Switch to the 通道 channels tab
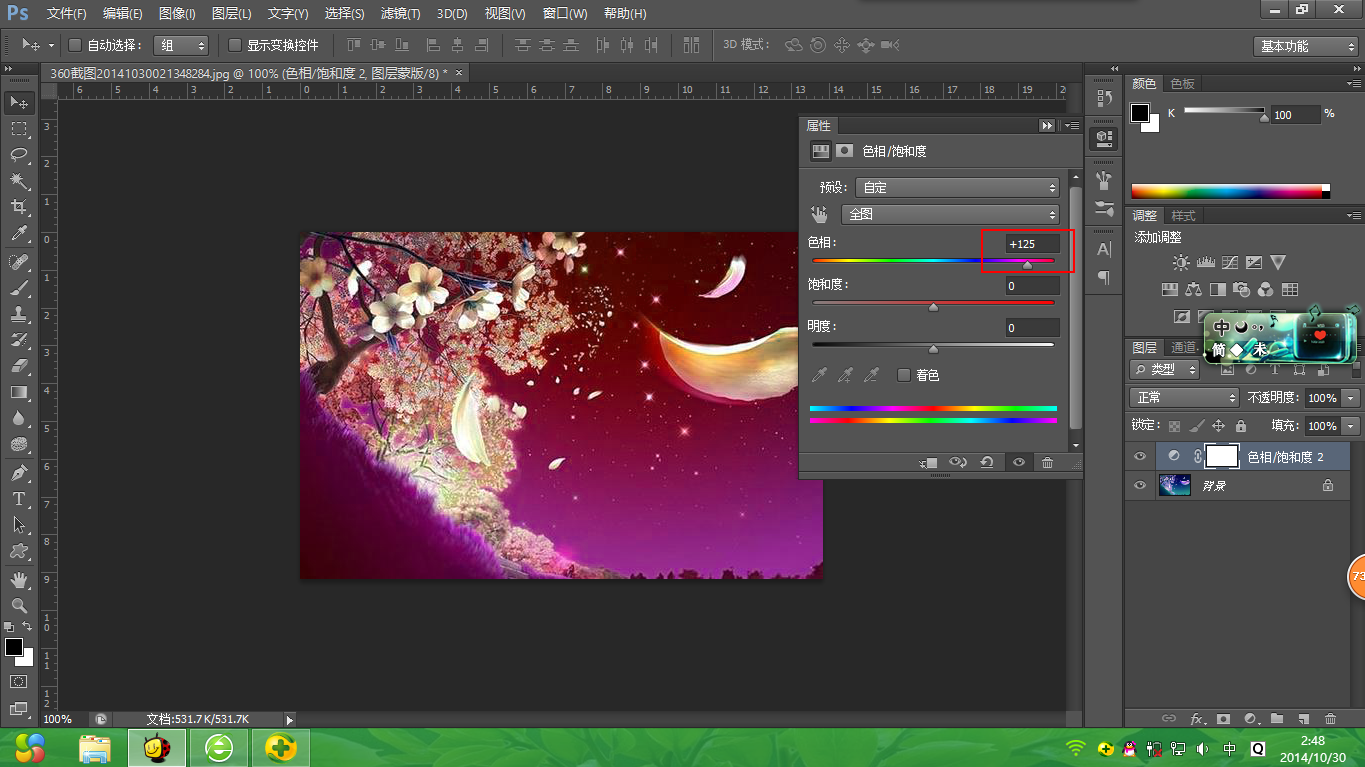The image size is (1365, 767). point(1183,348)
